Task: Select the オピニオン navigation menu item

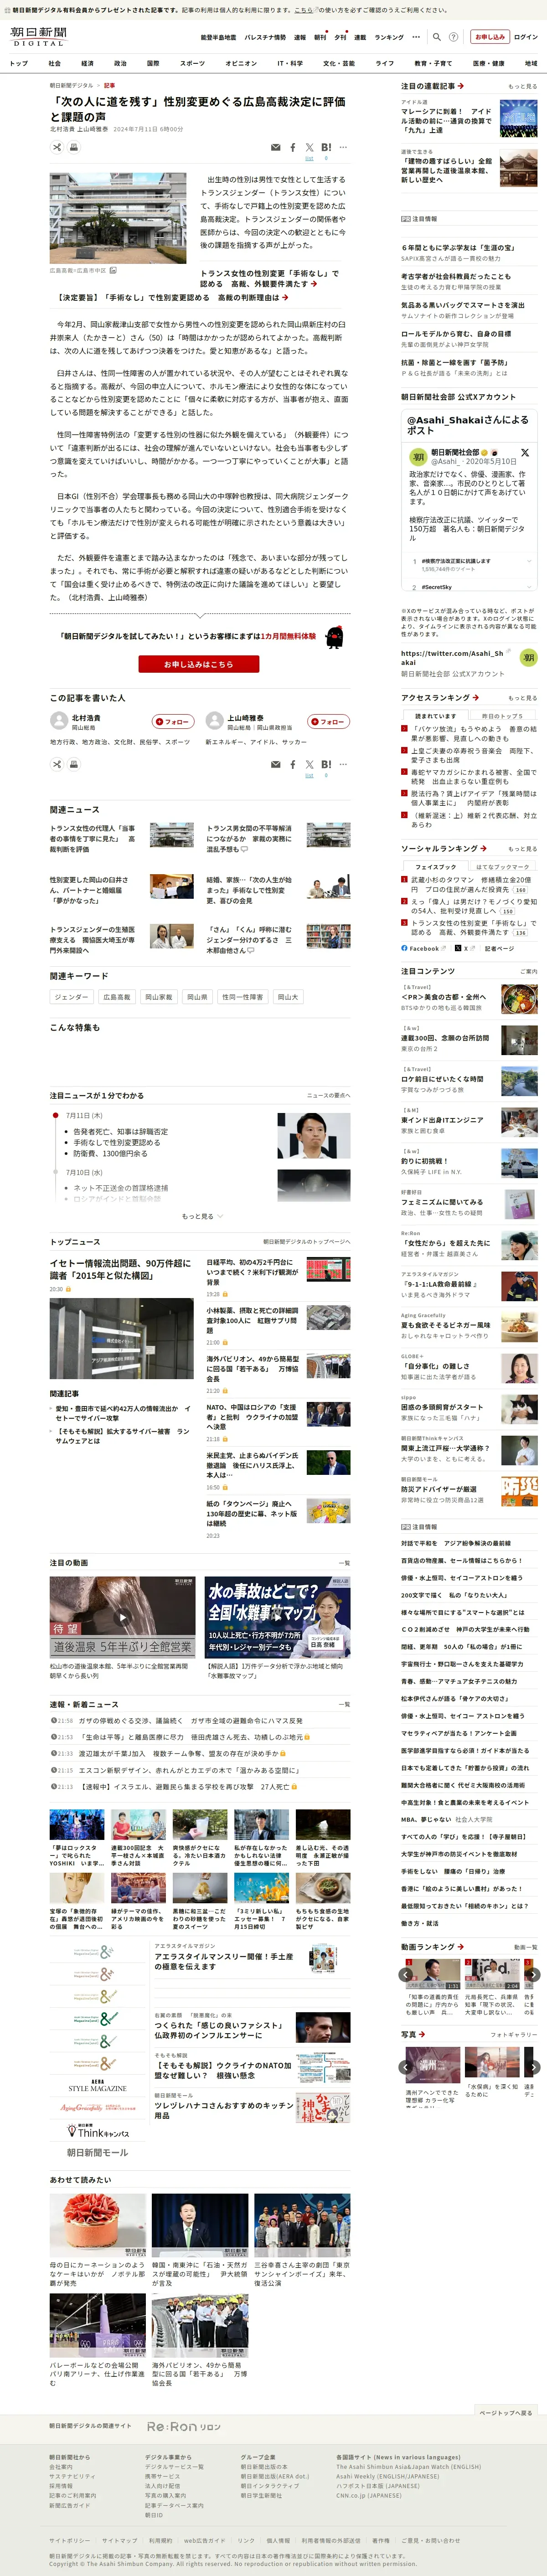Action: (241, 63)
